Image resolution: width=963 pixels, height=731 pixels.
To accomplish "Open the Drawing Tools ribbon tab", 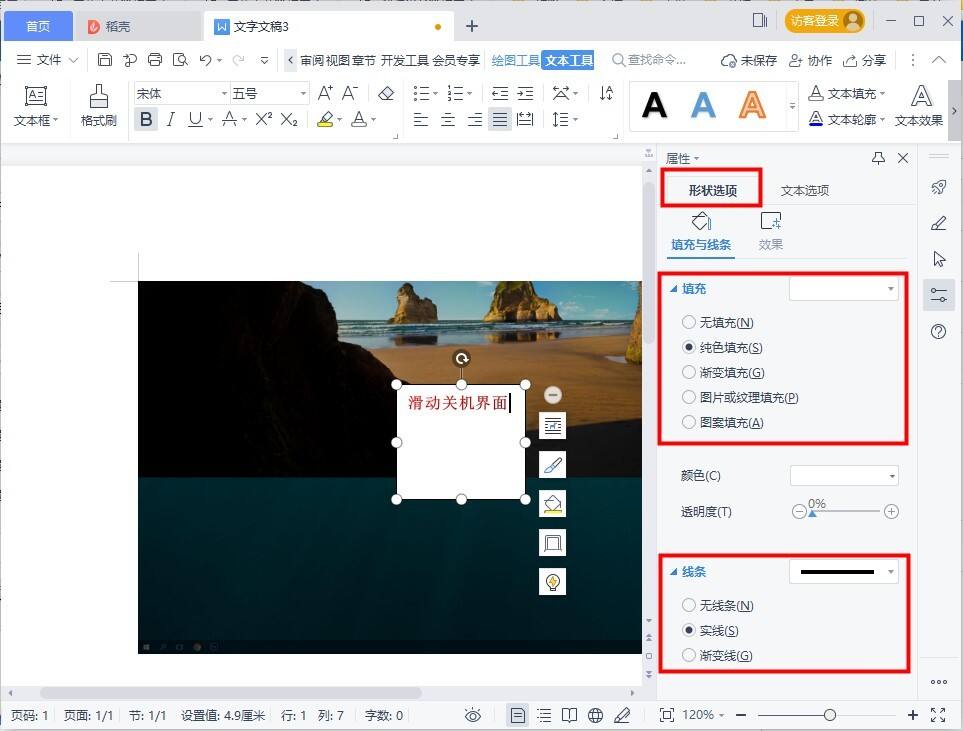I will (515, 60).
